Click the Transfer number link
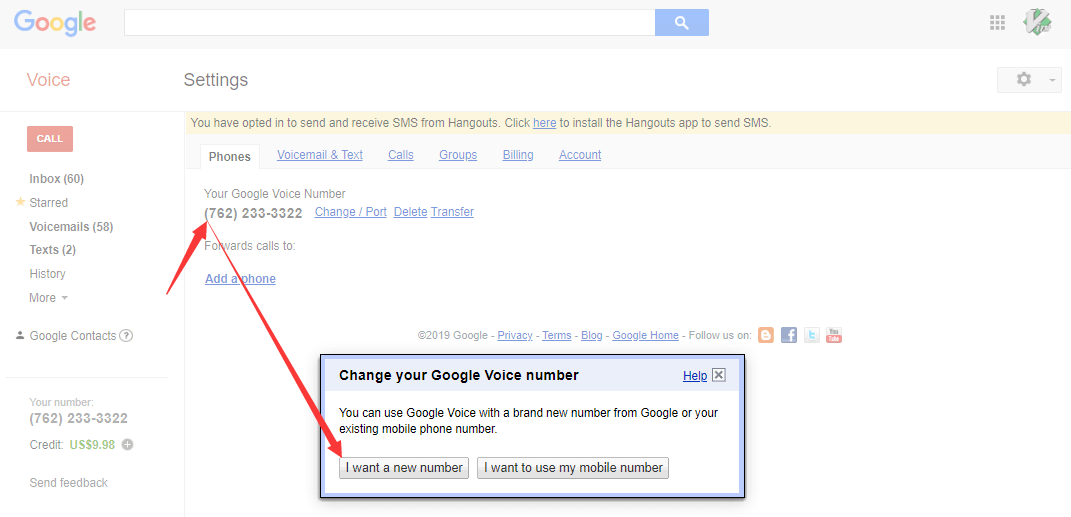The width and height of the screenshot is (1071, 517). (x=452, y=212)
